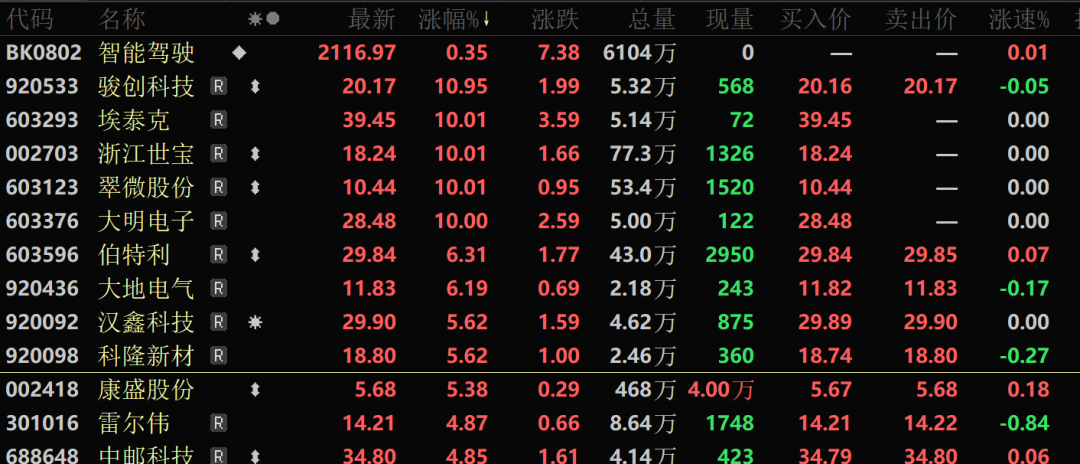
Task: Click the R badge beside 伯特利
Action: 218,255
